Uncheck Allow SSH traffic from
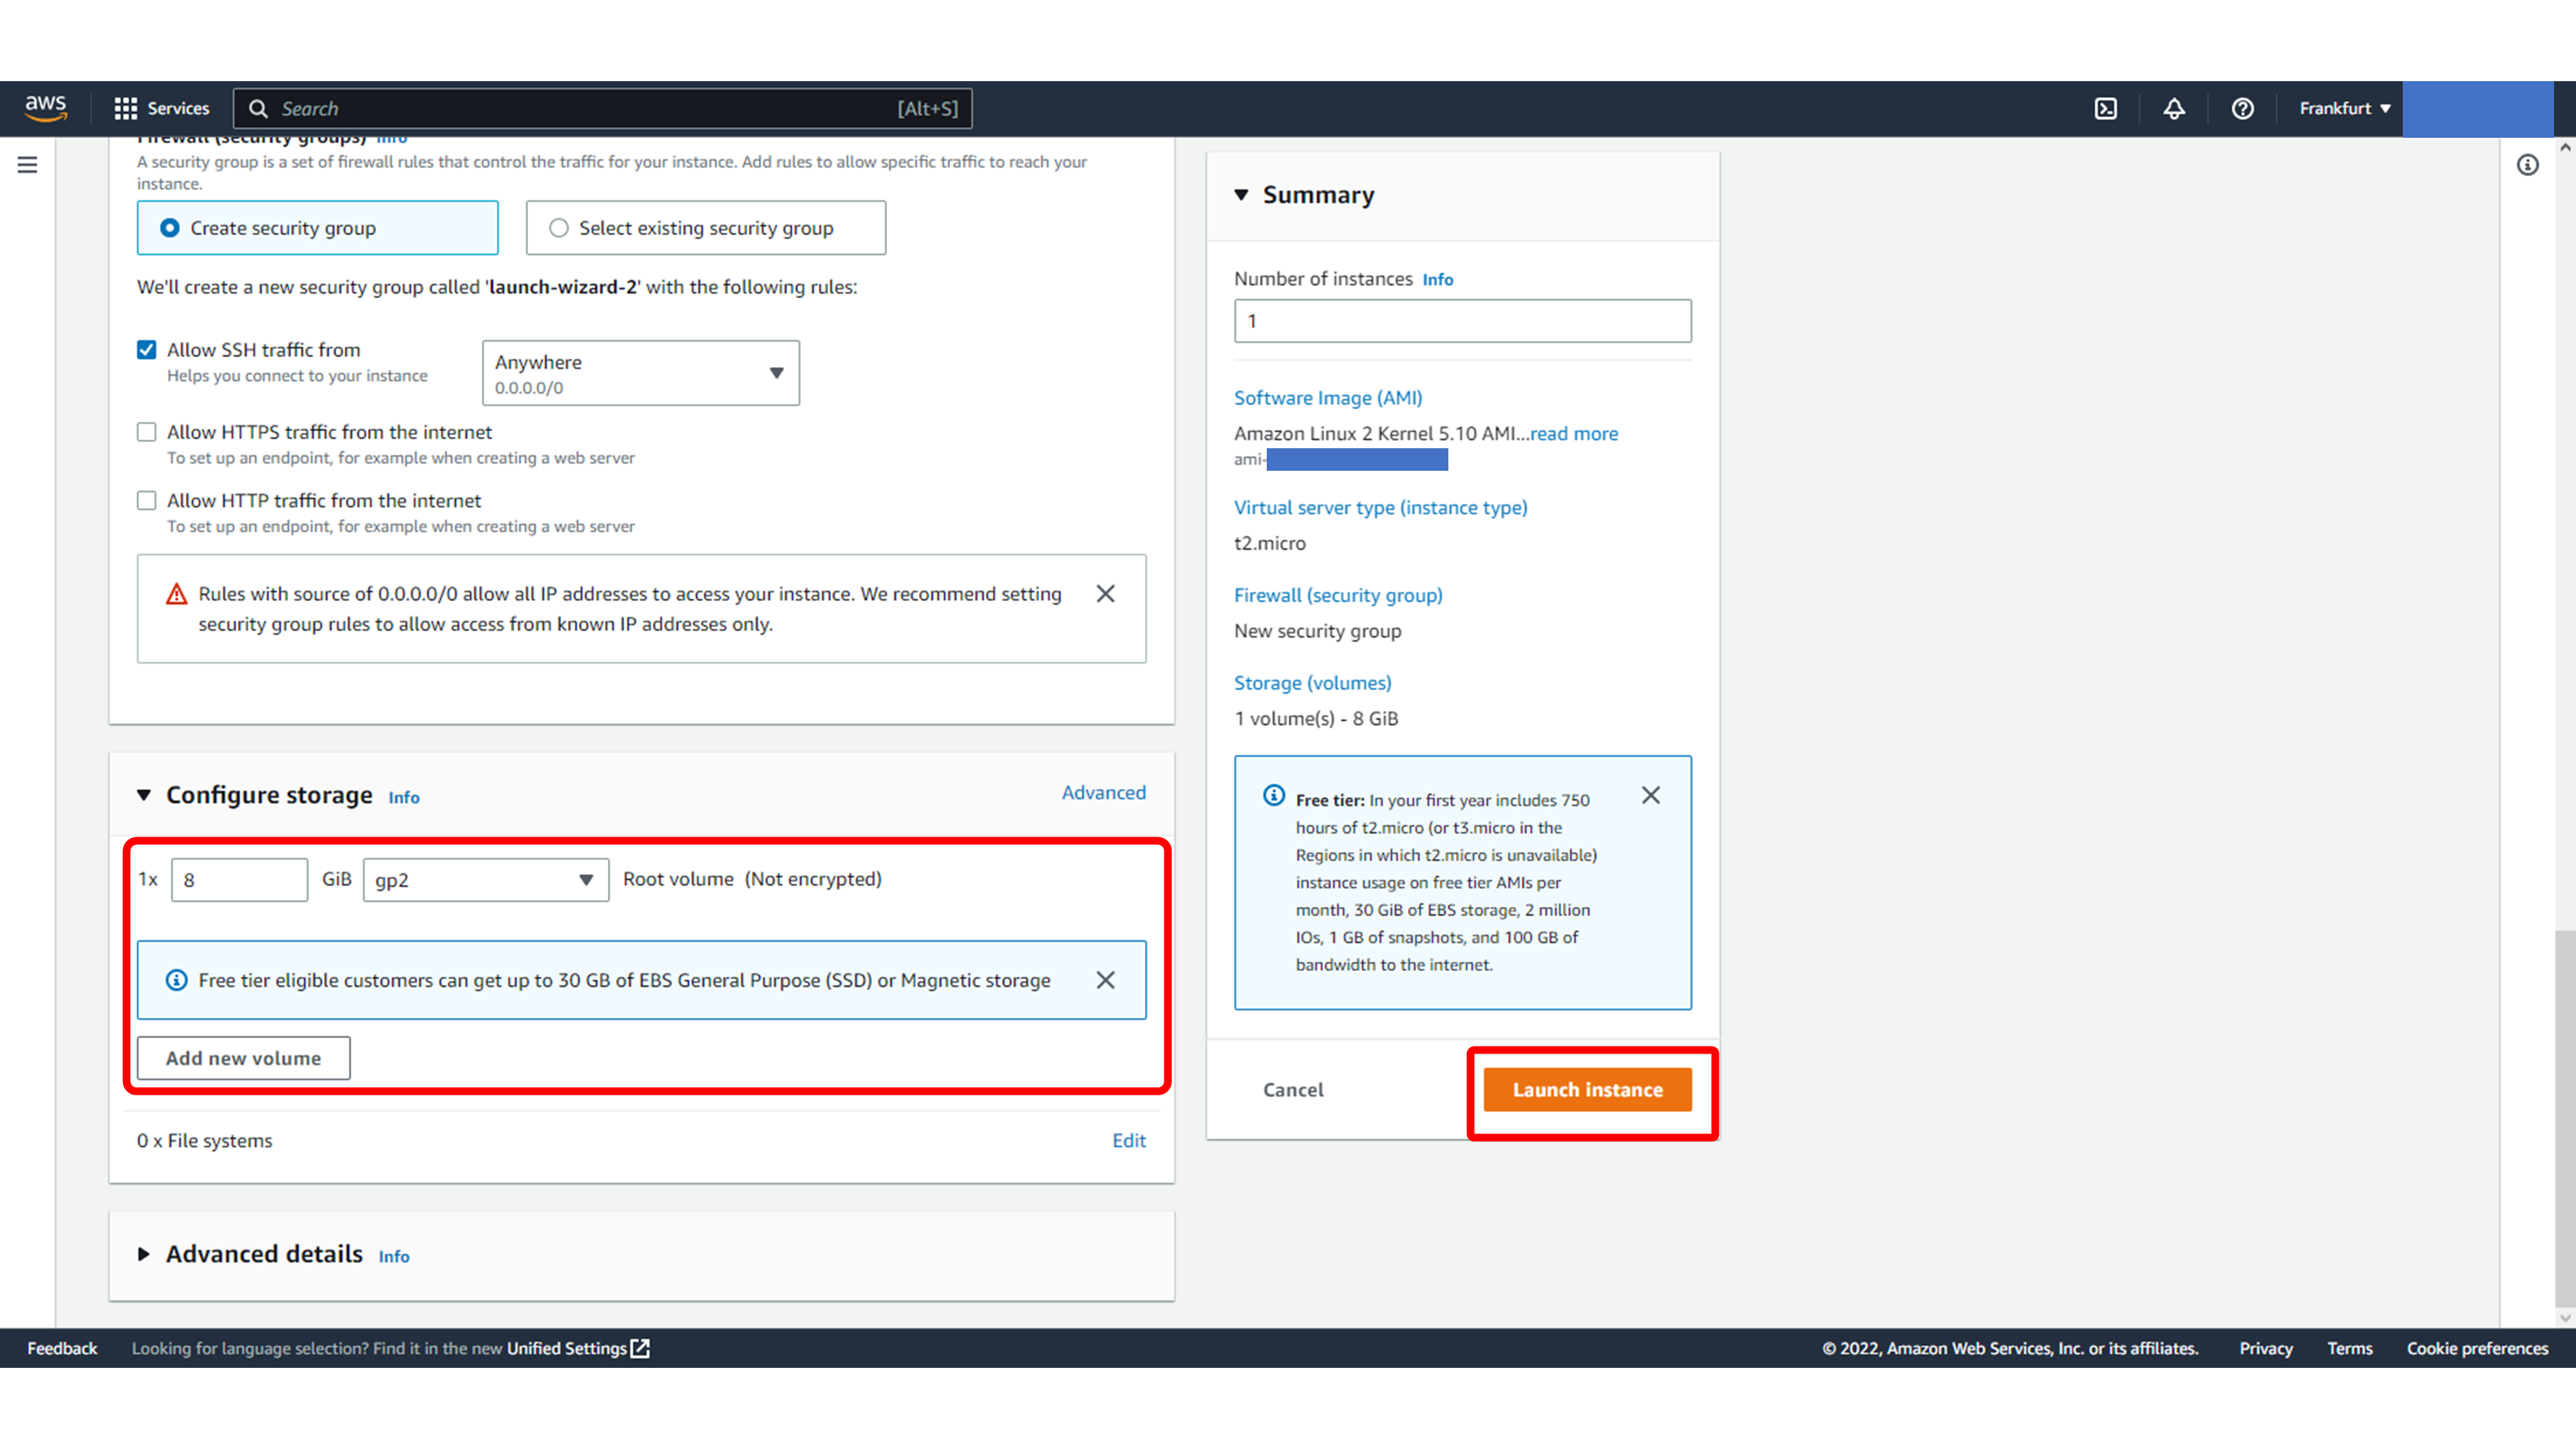This screenshot has height=1449, width=2576. [146, 350]
